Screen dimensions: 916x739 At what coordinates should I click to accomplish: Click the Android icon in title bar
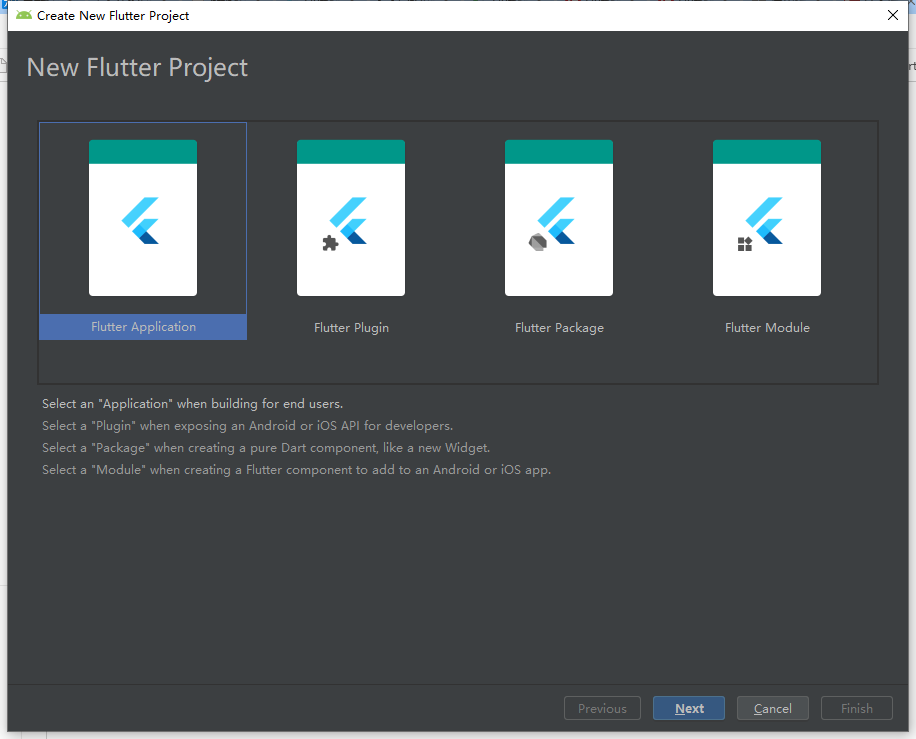24,15
